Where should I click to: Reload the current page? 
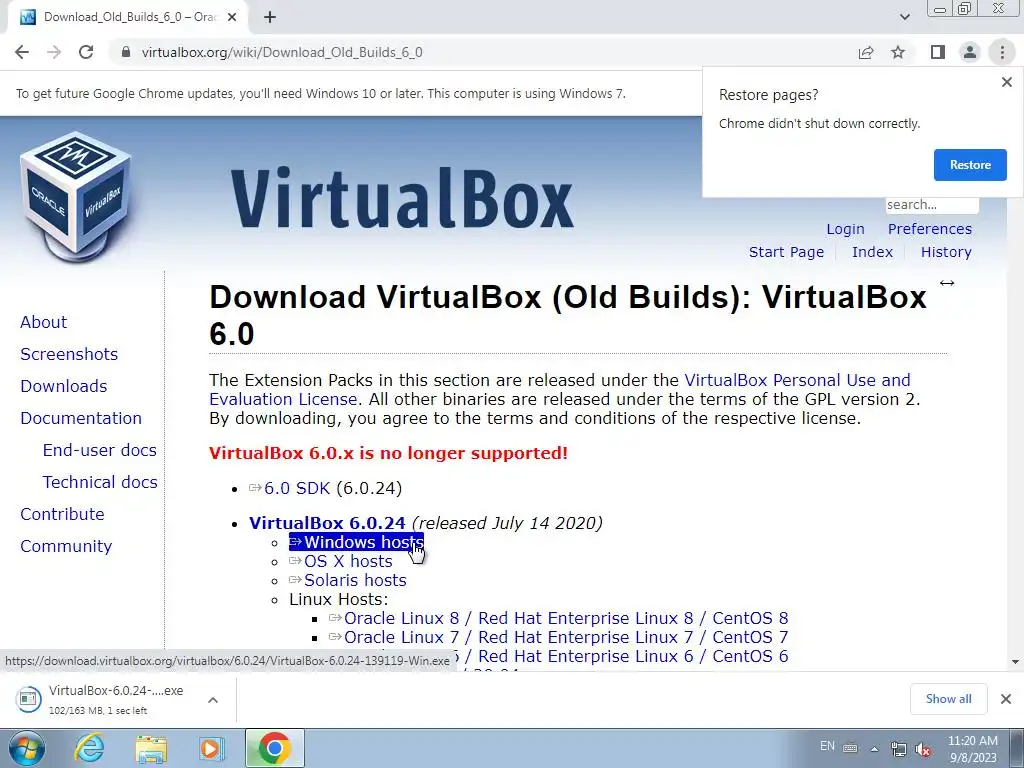pos(86,52)
